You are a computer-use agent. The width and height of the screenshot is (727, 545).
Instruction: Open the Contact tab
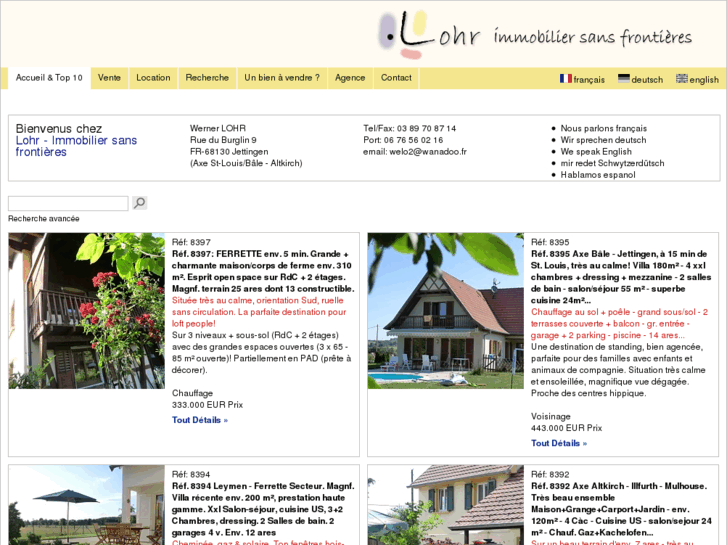[396, 78]
